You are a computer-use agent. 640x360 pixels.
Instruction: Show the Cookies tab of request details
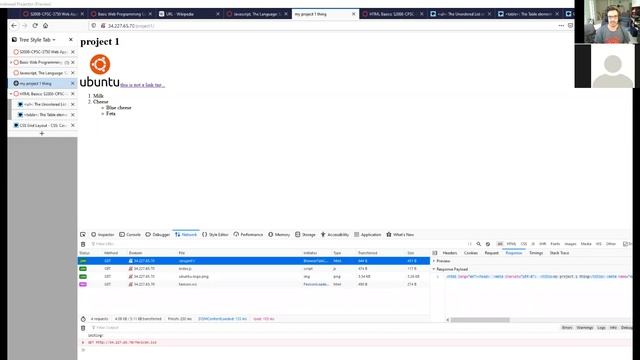coord(471,253)
